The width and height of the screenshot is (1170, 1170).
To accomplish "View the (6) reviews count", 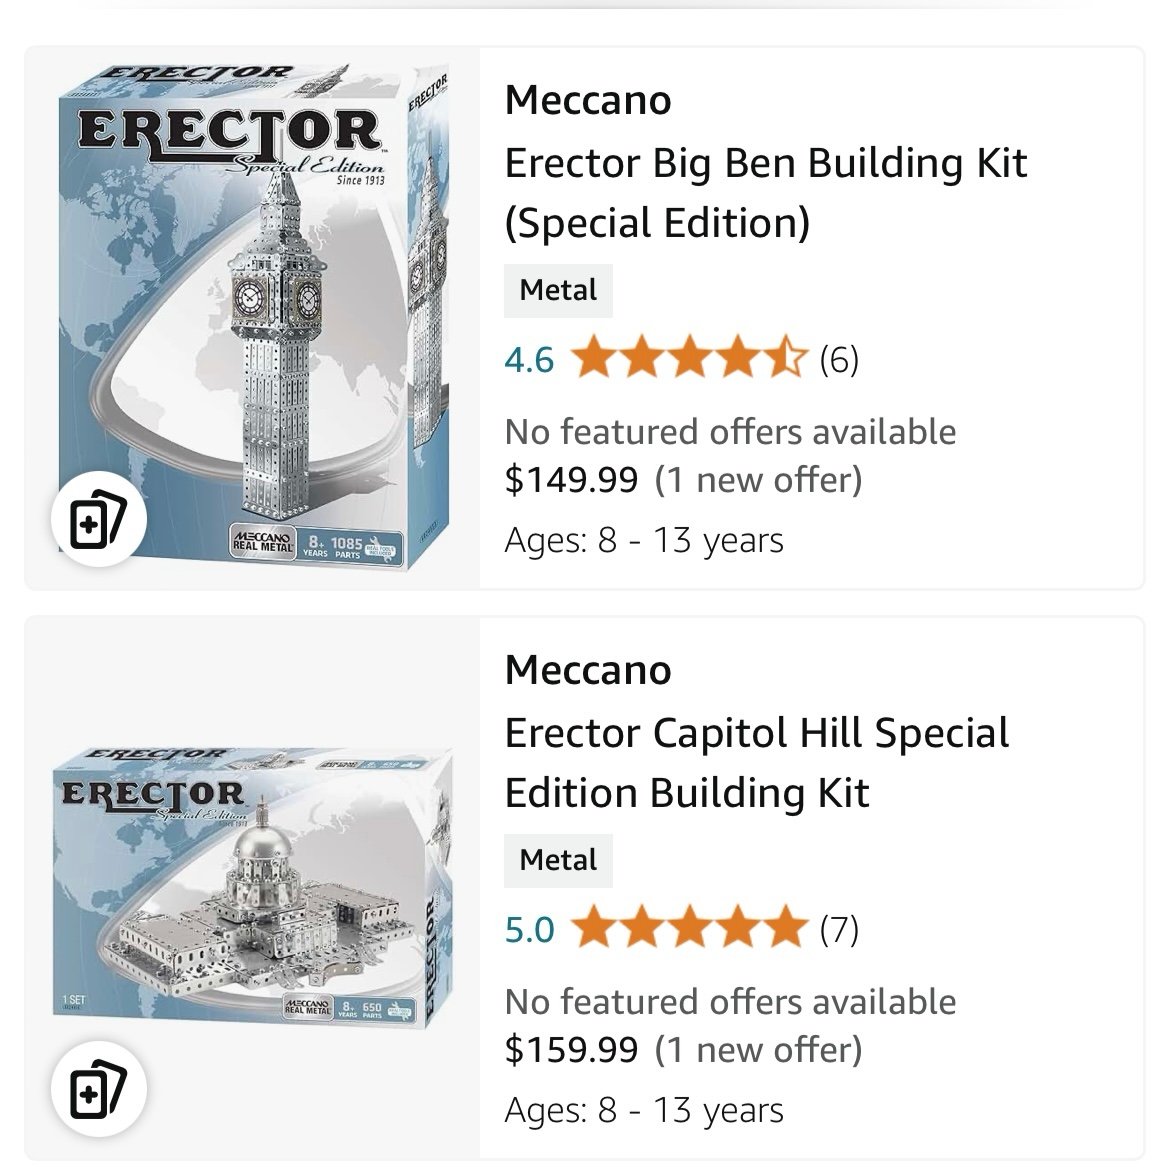I will point(839,360).
